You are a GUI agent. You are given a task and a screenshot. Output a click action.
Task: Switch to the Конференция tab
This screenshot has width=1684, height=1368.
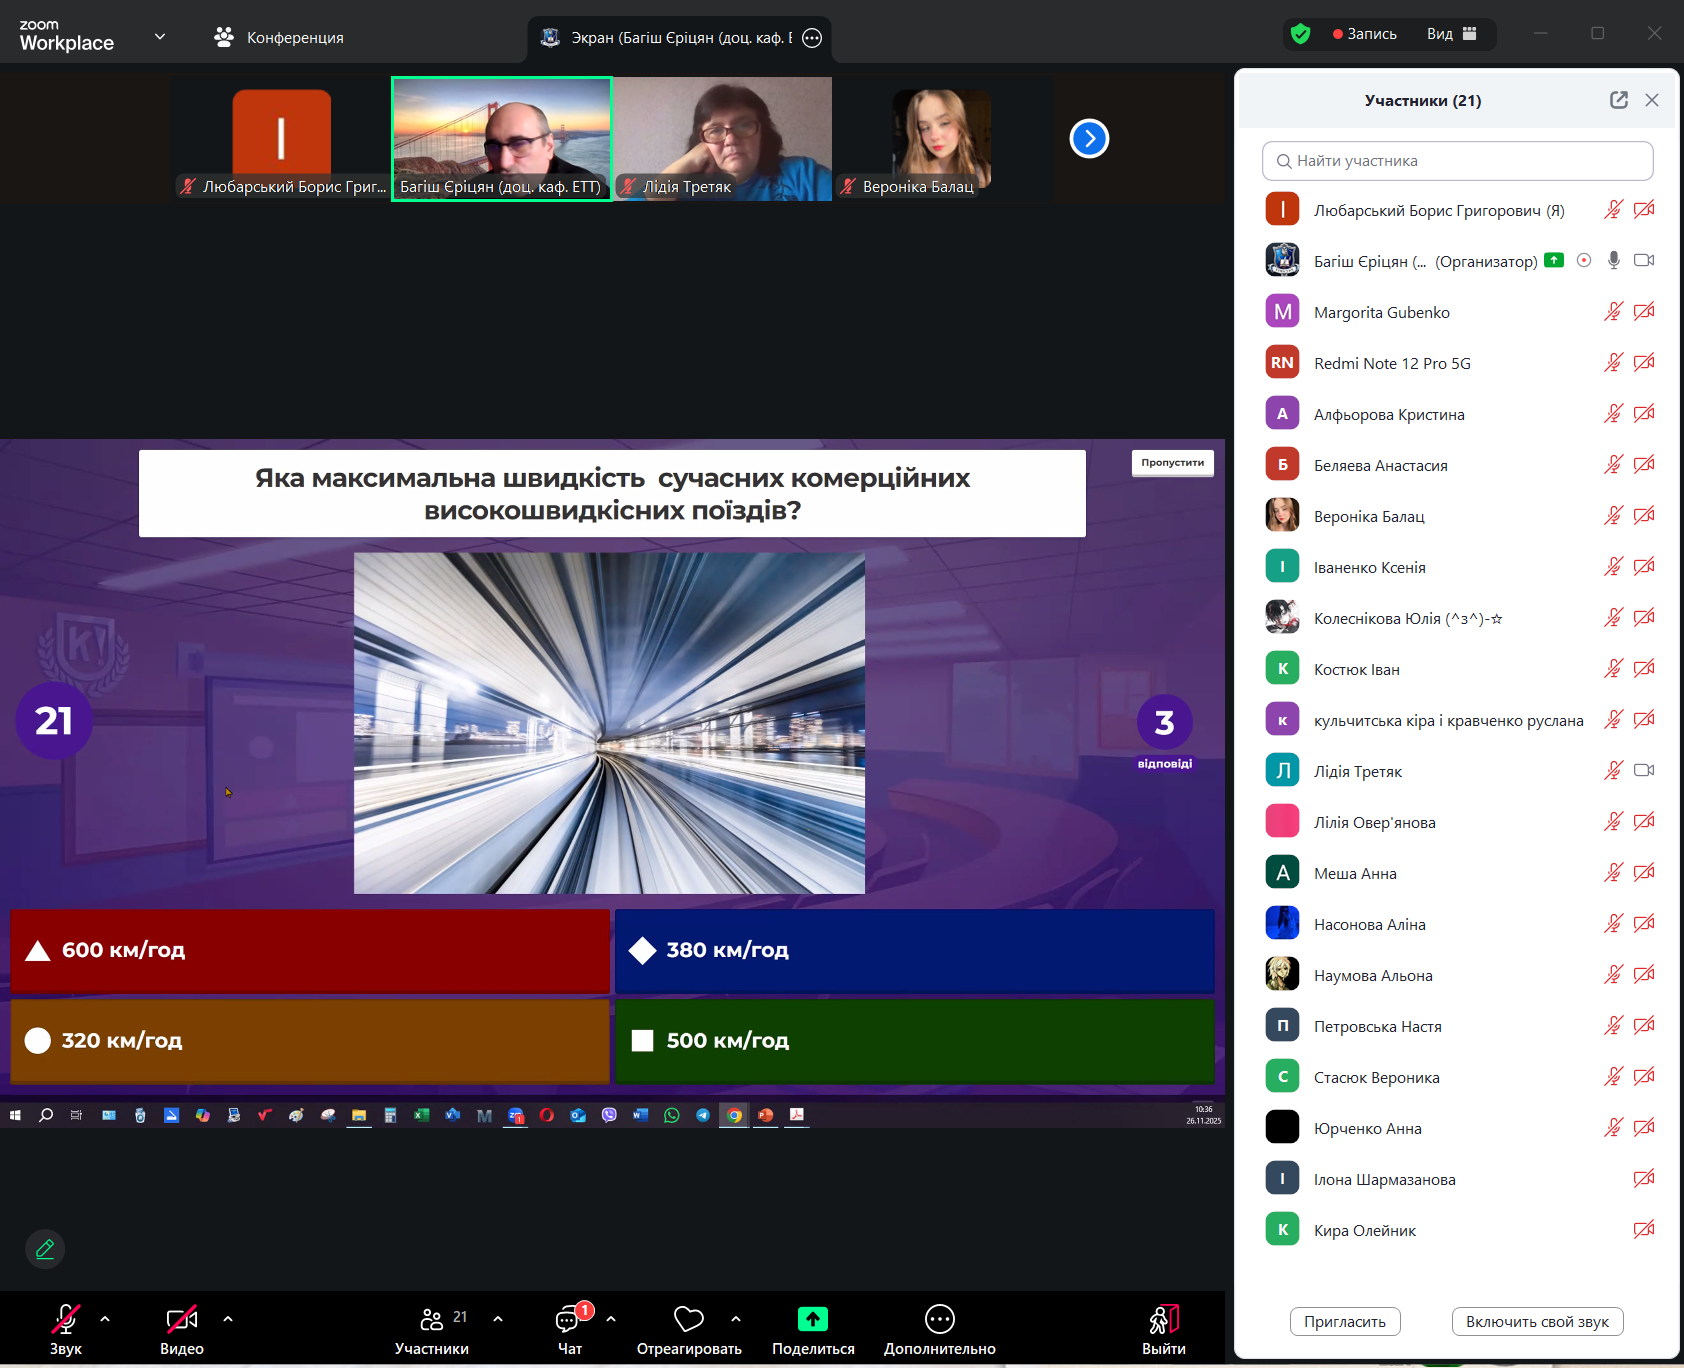pyautogui.click(x=279, y=38)
